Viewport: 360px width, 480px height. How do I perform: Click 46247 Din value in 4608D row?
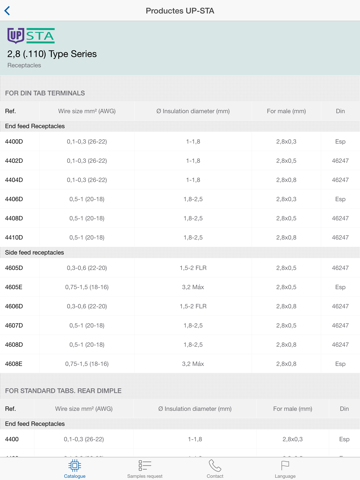[x=340, y=345]
